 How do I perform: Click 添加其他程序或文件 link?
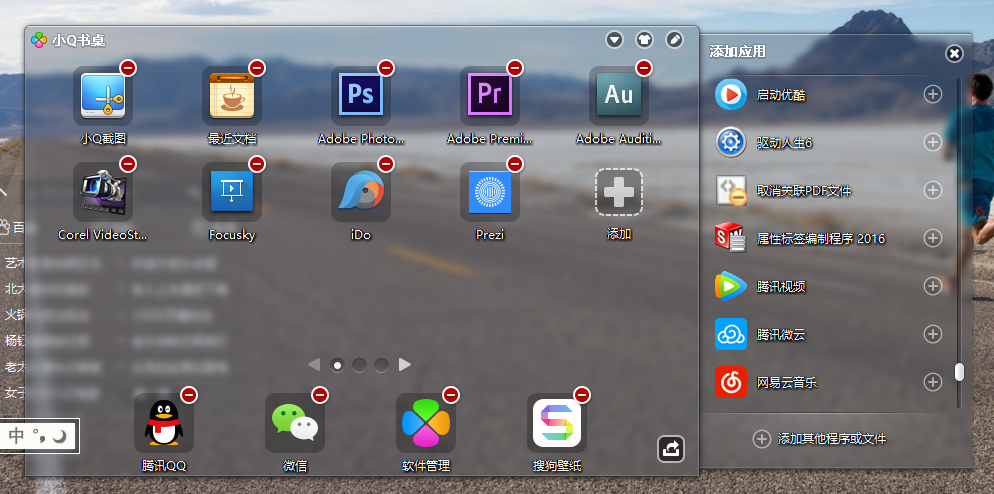coord(820,439)
